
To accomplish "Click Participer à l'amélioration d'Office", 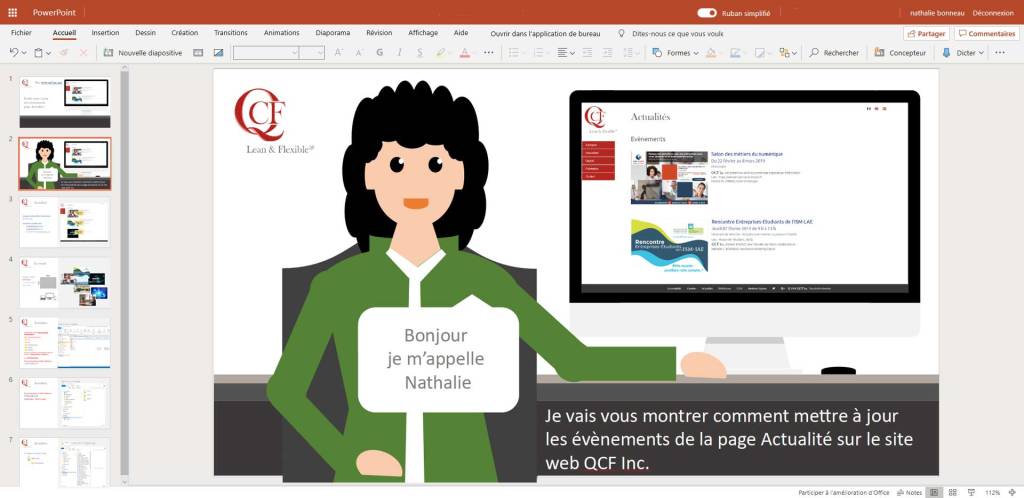I will (x=843, y=492).
